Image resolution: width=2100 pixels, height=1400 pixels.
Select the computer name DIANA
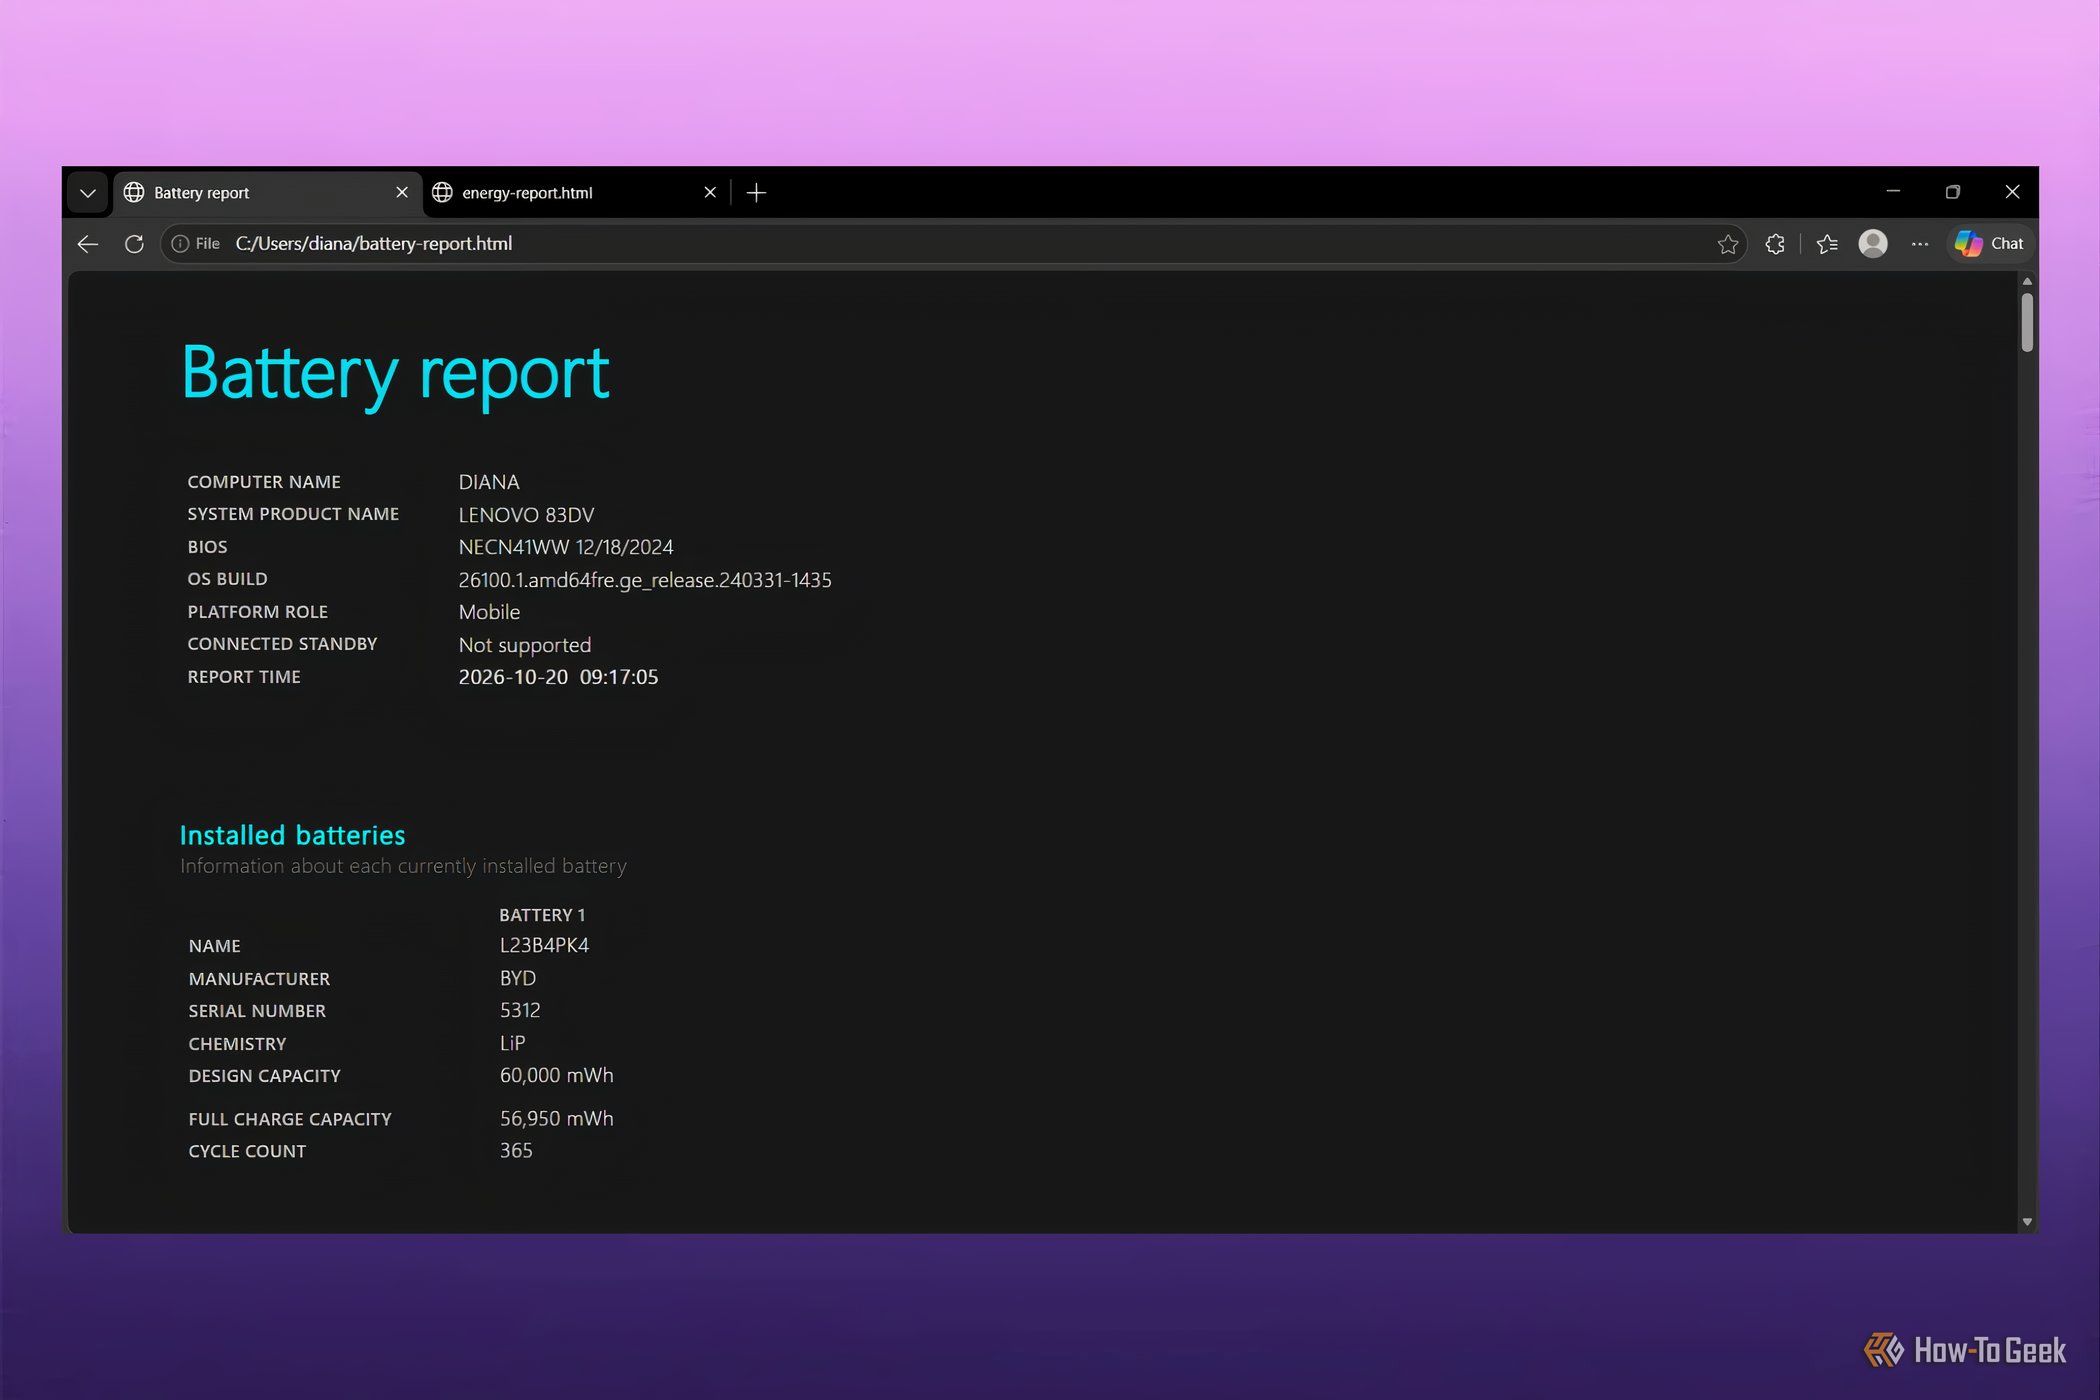pos(489,482)
